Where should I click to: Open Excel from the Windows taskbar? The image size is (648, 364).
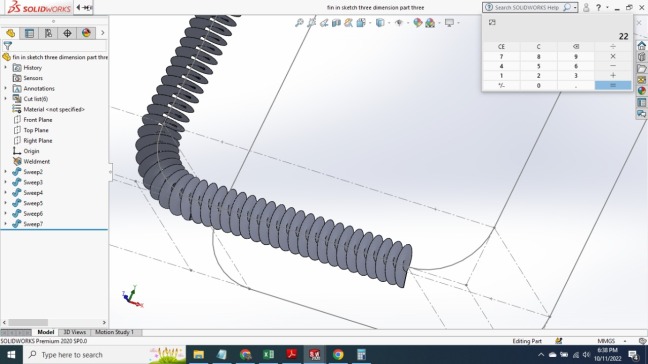(269, 354)
